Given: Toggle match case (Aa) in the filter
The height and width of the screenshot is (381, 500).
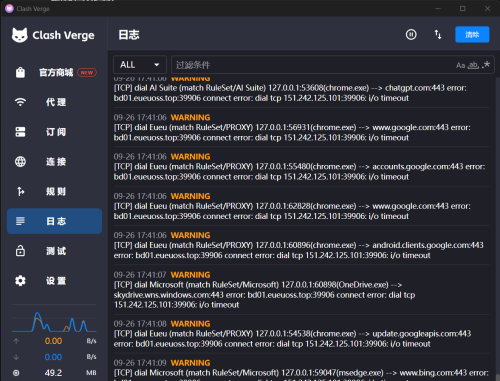Looking at the screenshot, I should (x=460, y=65).
